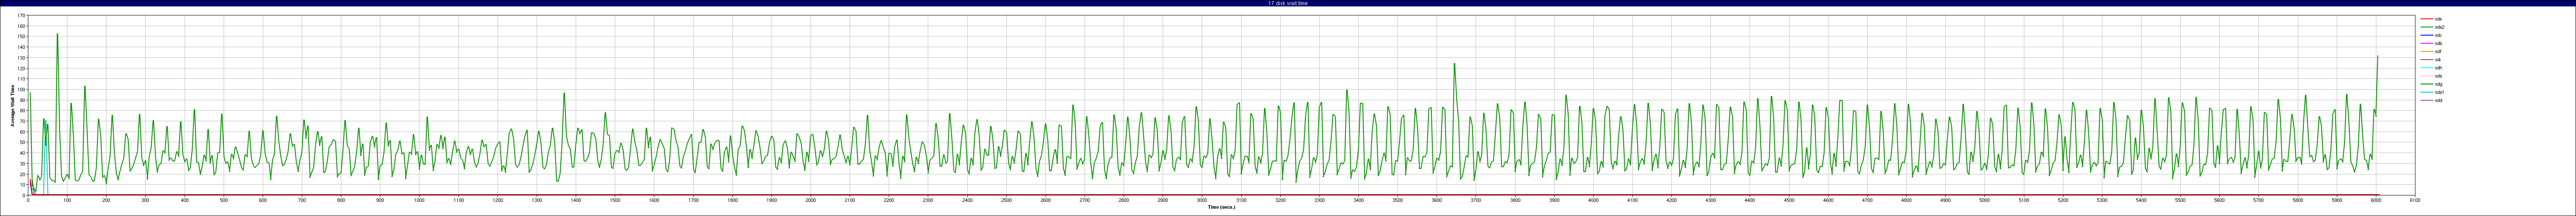Click x-axis tick label 1000
Image resolution: width=2576 pixels, height=216 pixels.
419,200
